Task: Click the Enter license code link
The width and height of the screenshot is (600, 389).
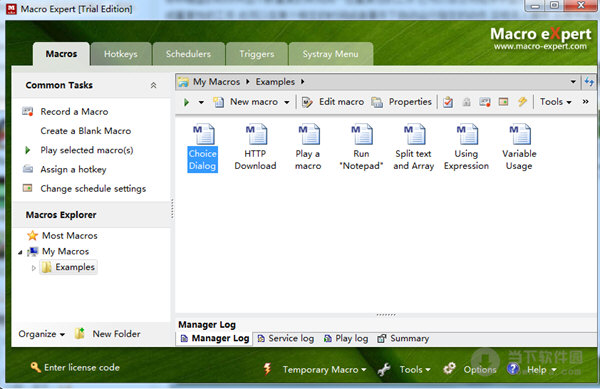Action: (82, 368)
